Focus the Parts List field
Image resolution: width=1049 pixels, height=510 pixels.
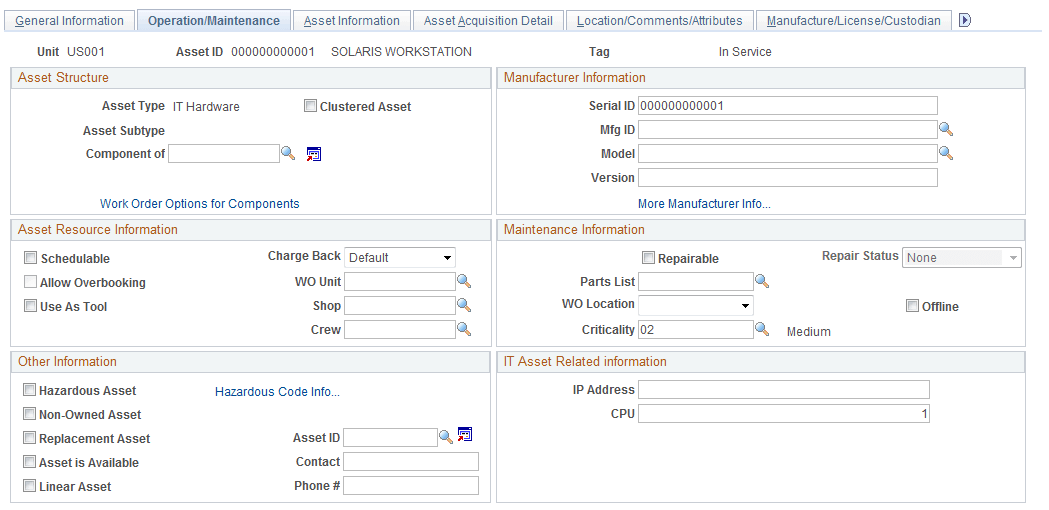(x=696, y=281)
